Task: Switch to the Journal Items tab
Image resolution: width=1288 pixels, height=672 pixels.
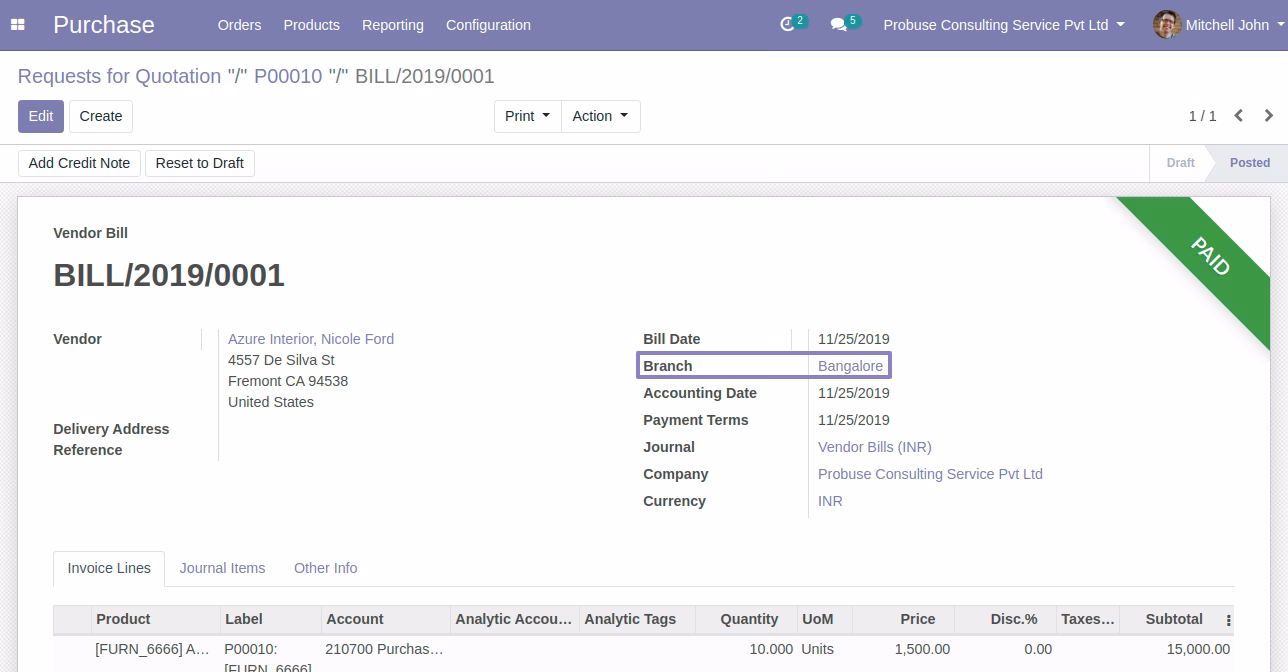Action: (x=222, y=568)
